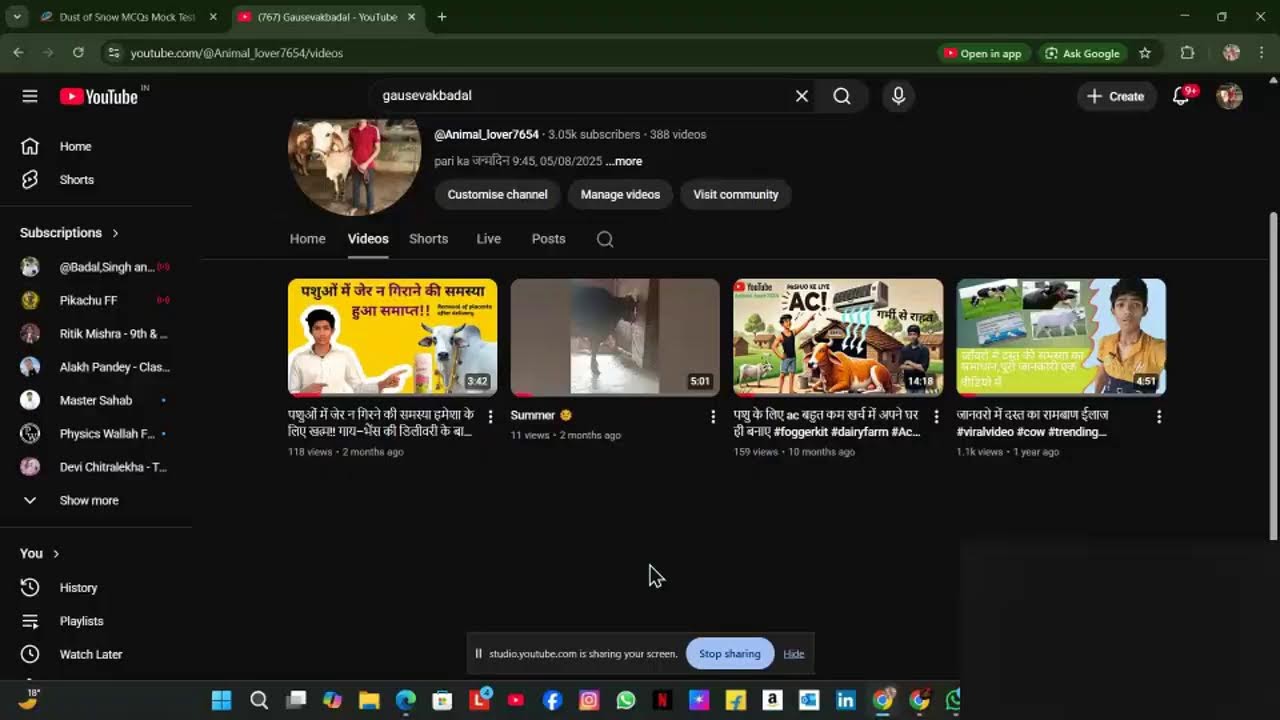Viewport: 1280px width, 720px height.
Task: Open the Chrome three-dot menu
Action: click(x=1261, y=53)
